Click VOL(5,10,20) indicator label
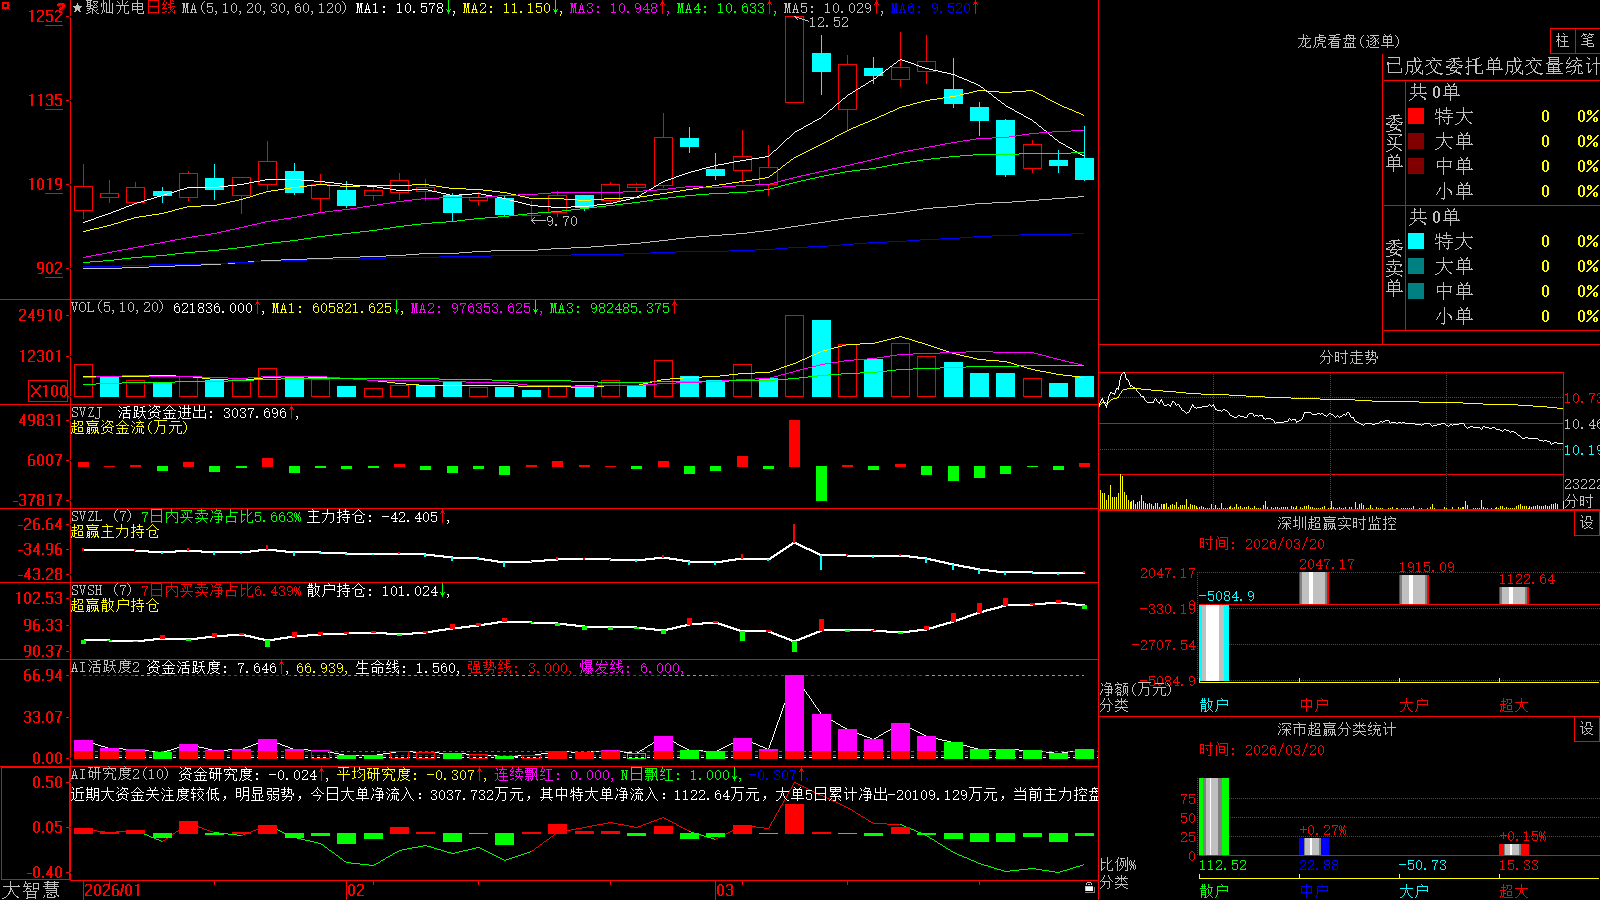Screen dimensions: 1600x900 pyautogui.click(x=117, y=308)
